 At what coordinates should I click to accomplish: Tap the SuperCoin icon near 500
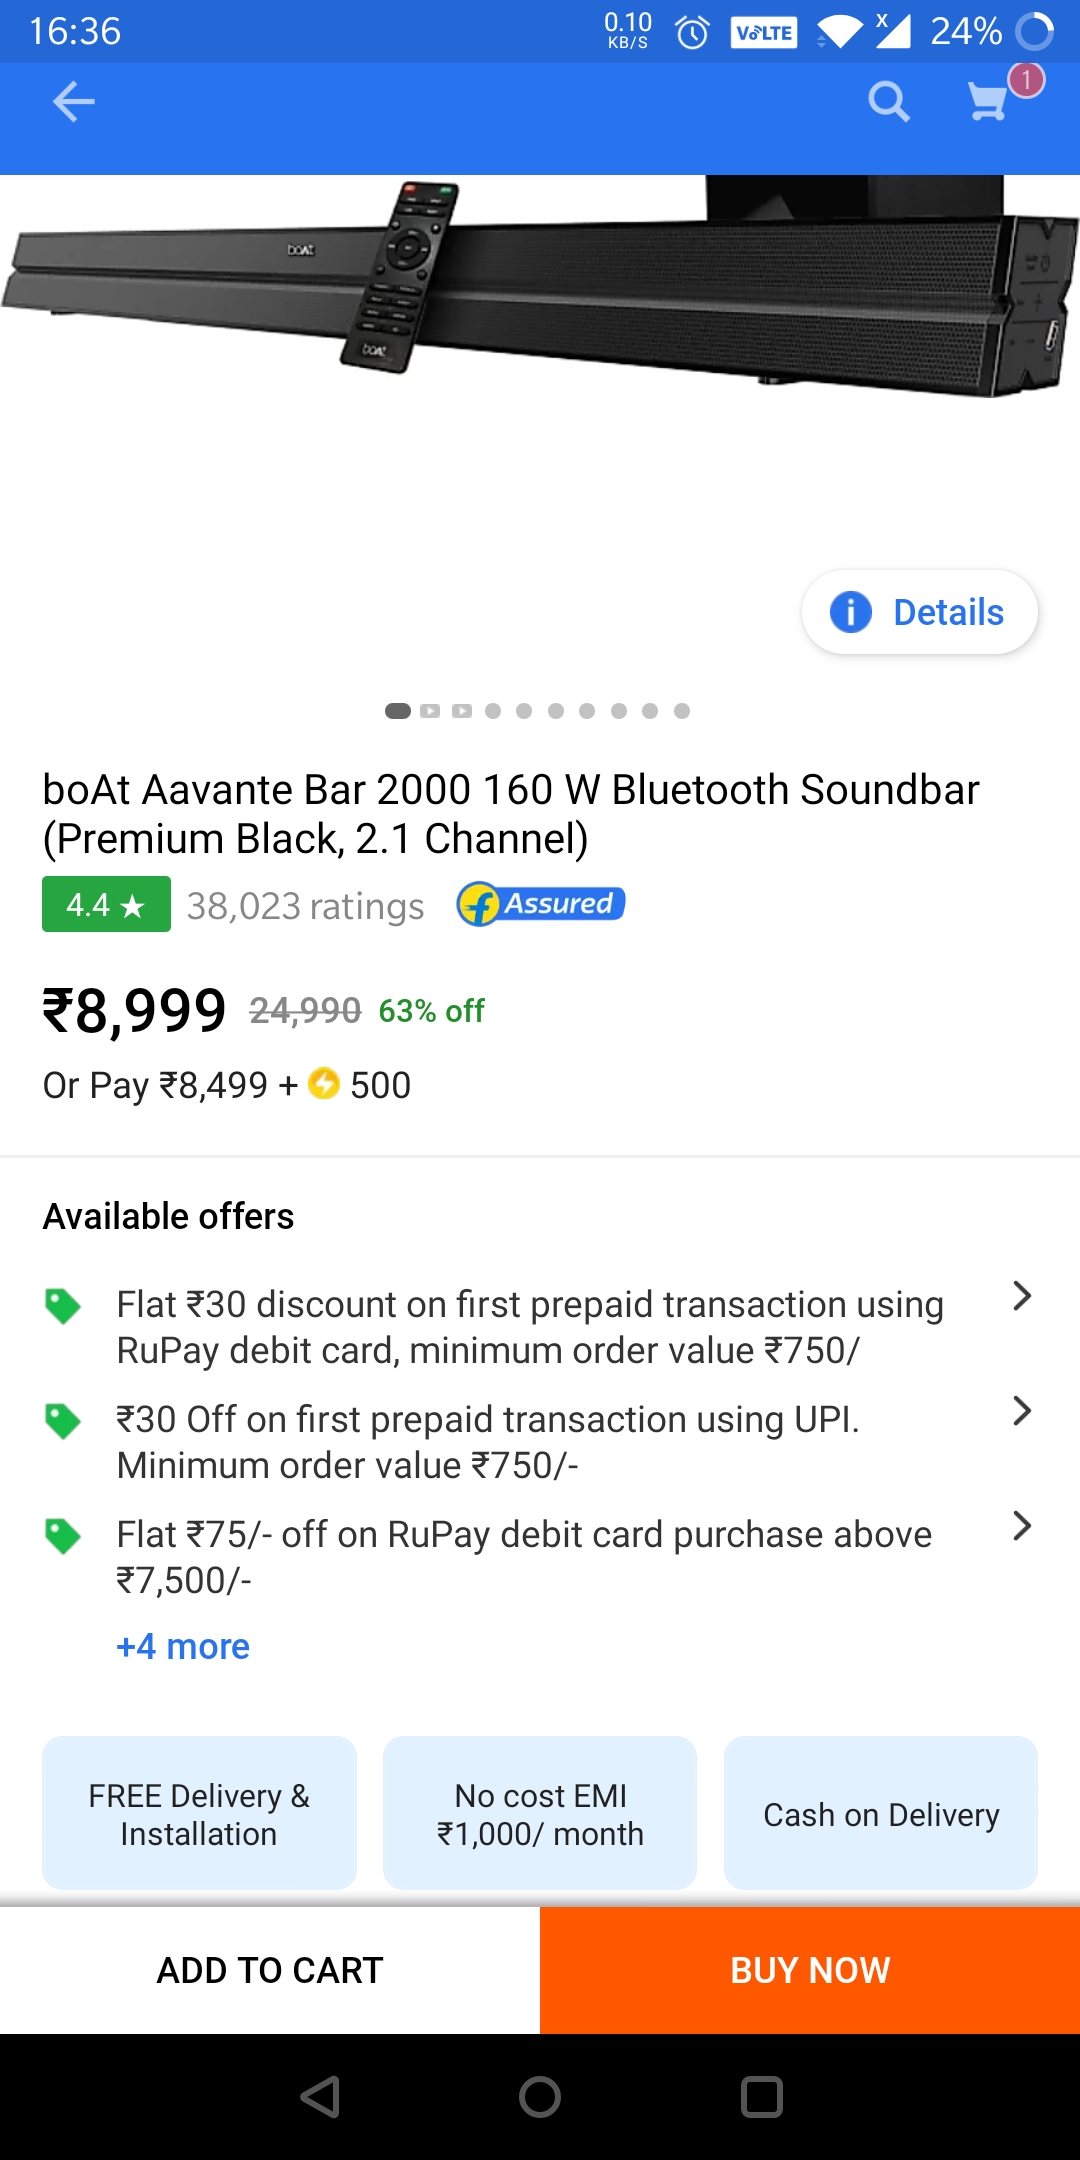tap(324, 1084)
